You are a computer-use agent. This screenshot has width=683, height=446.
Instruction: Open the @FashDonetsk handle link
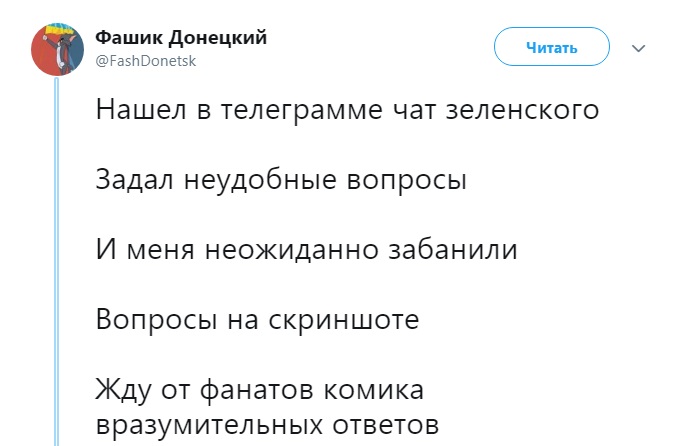(x=145, y=61)
